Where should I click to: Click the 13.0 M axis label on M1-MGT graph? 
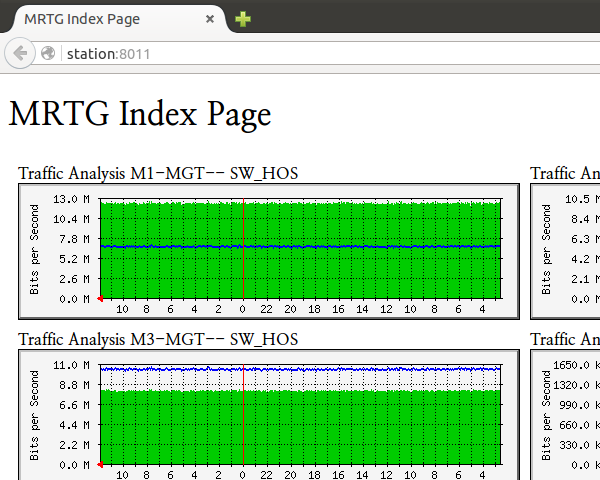75,199
